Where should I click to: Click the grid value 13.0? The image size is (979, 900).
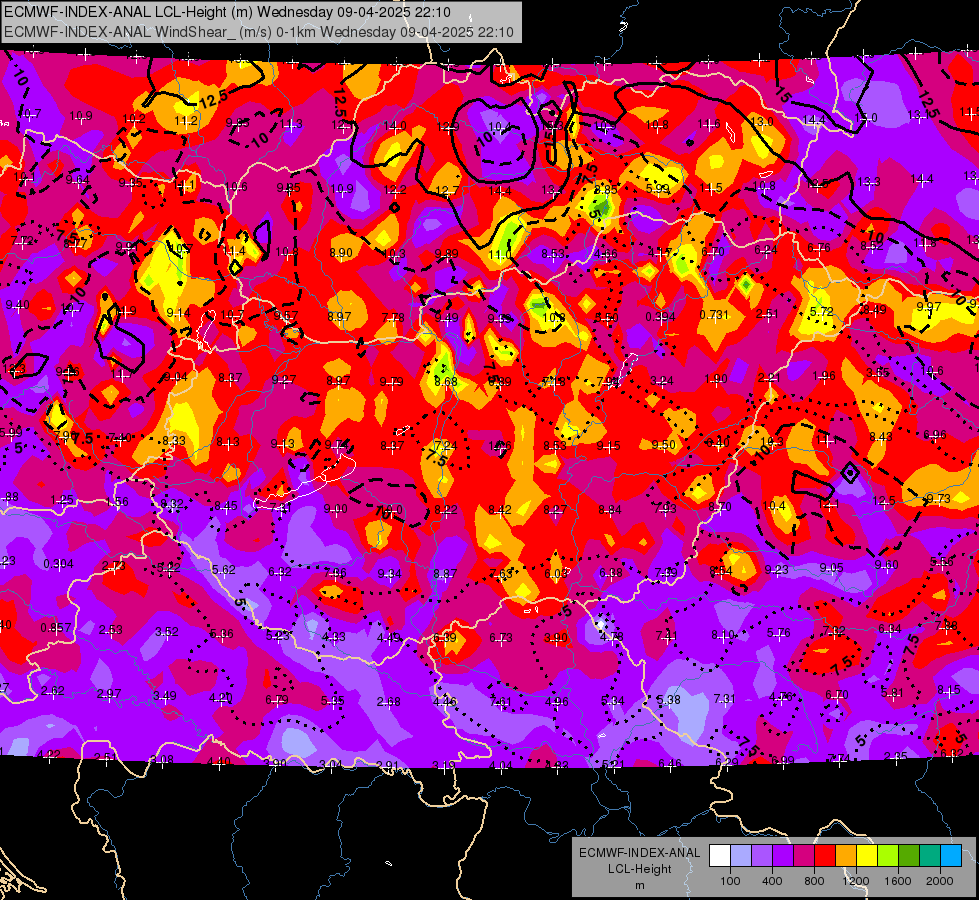[762, 121]
